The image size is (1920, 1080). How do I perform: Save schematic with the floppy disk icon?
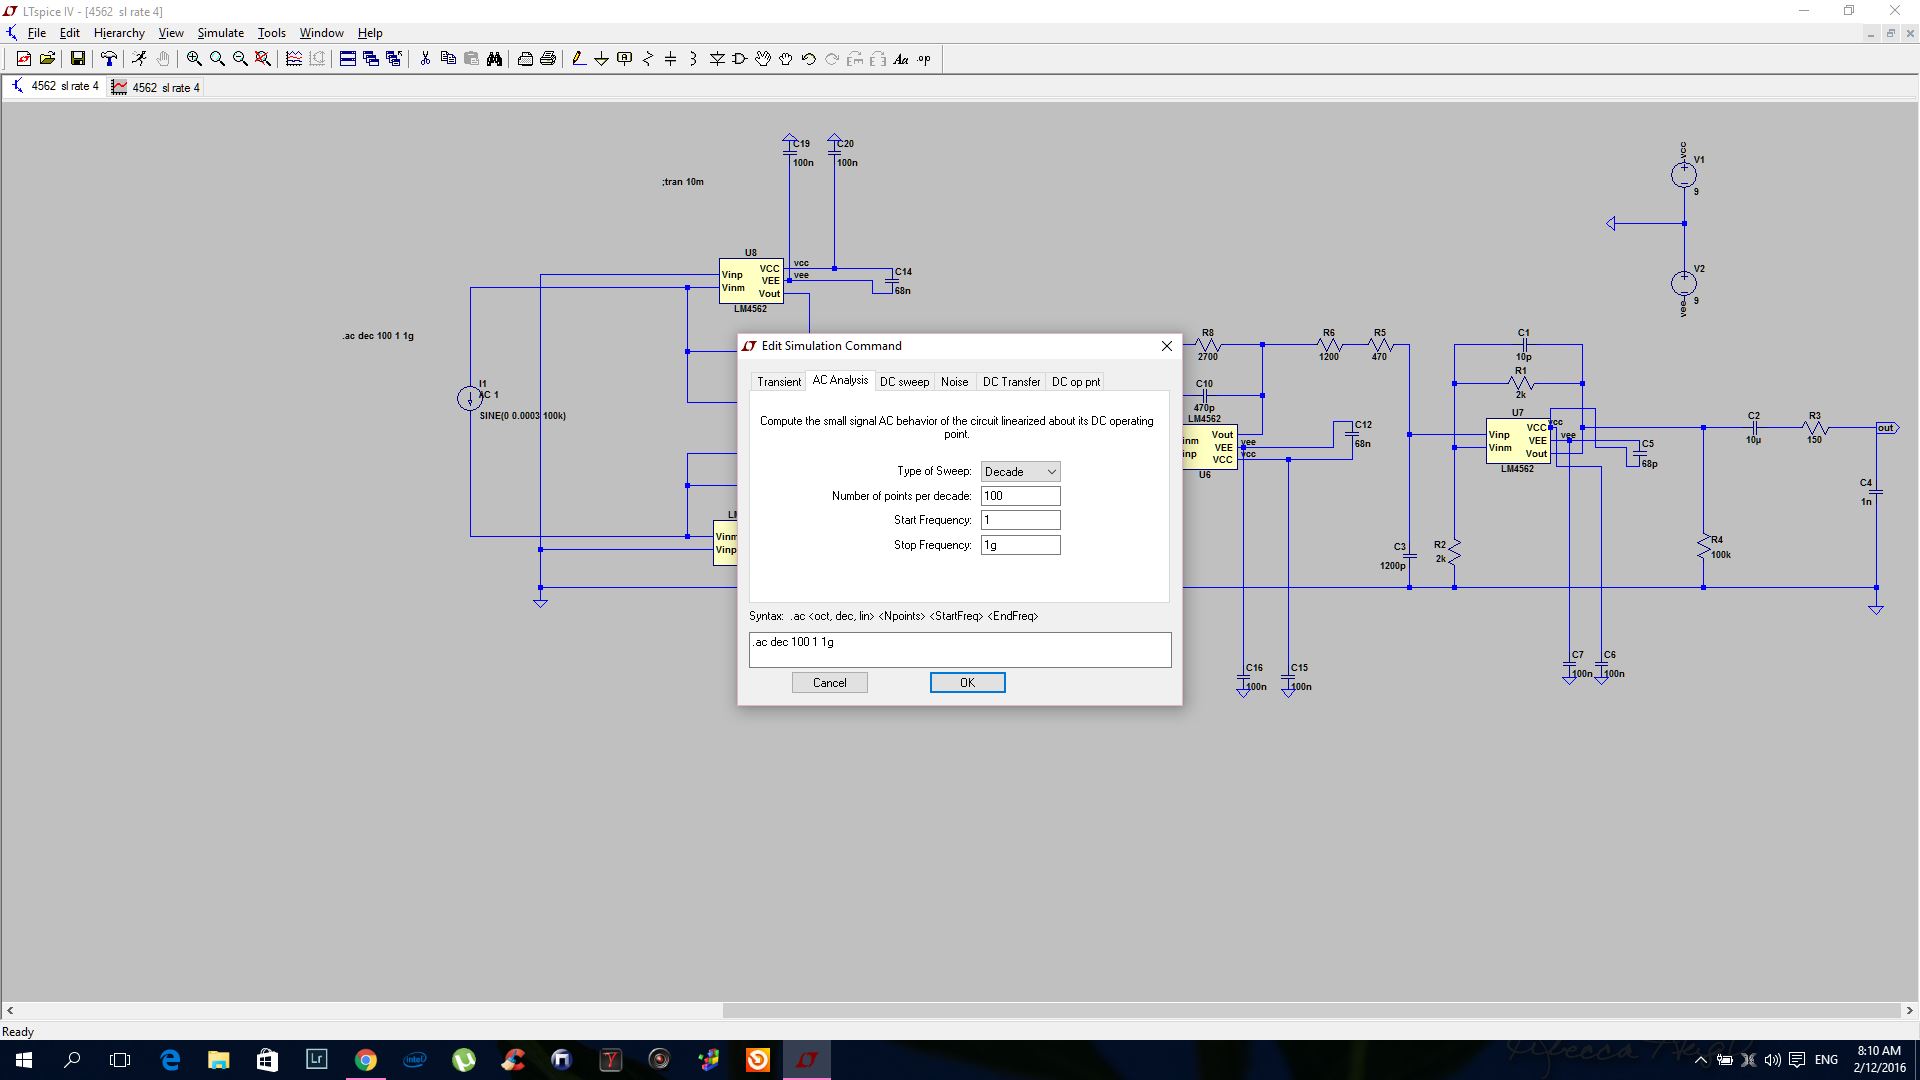(77, 59)
